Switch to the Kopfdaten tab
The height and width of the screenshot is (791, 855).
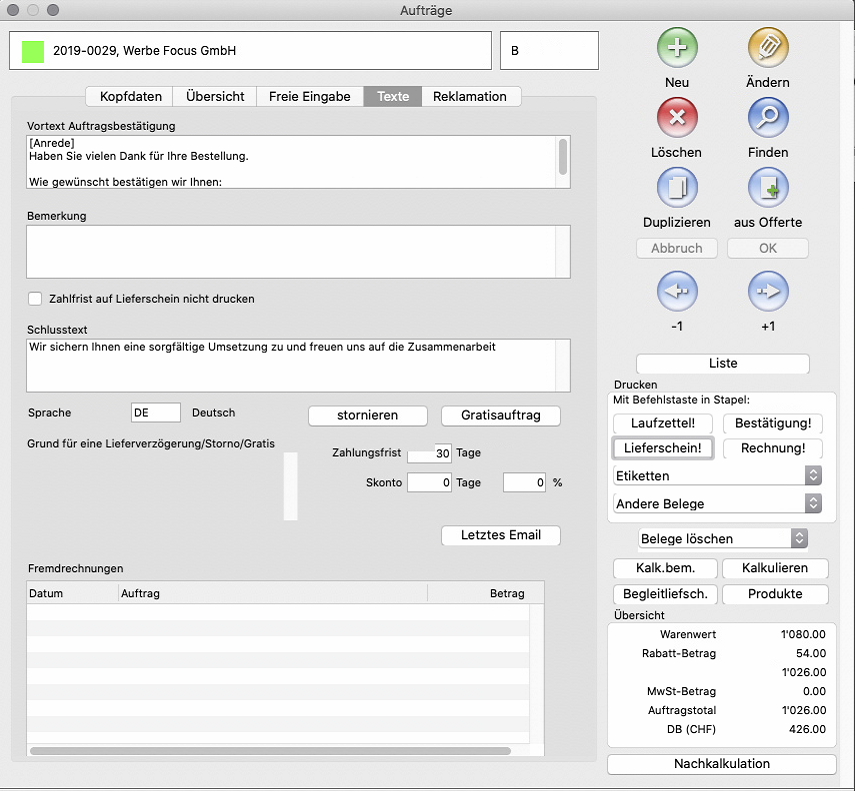[x=130, y=97]
